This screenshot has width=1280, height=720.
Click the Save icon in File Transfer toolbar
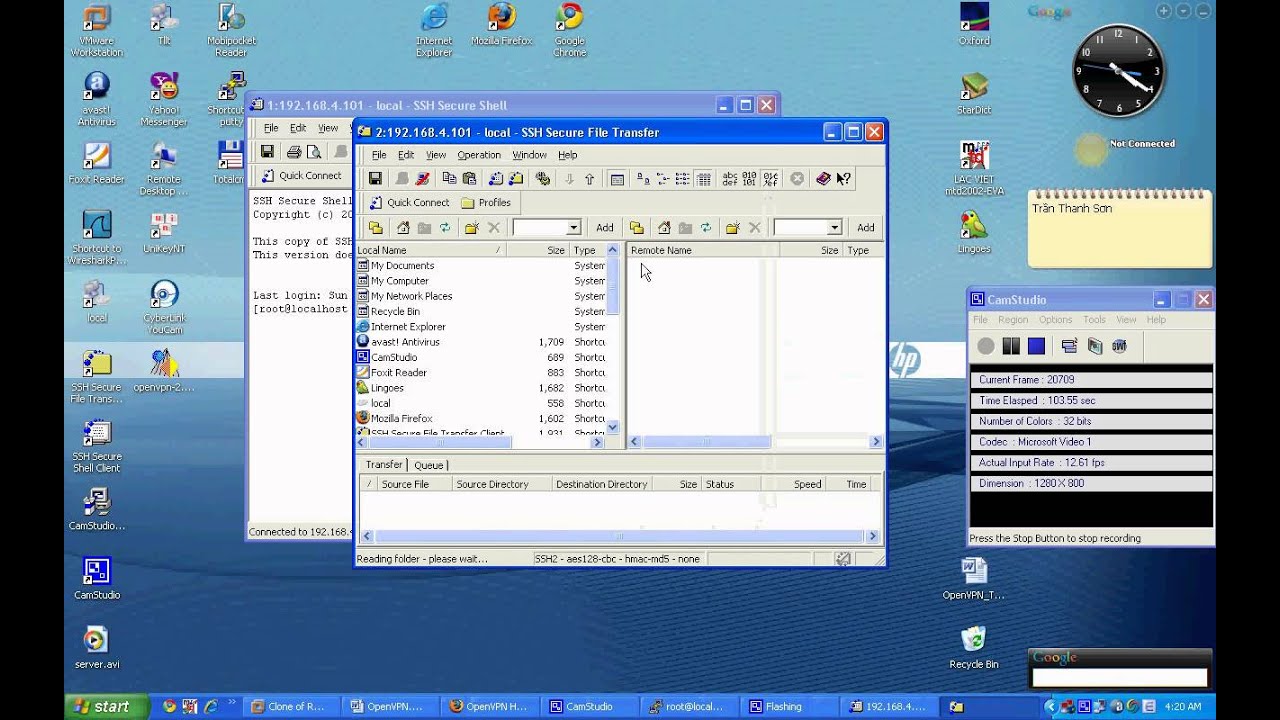(375, 179)
